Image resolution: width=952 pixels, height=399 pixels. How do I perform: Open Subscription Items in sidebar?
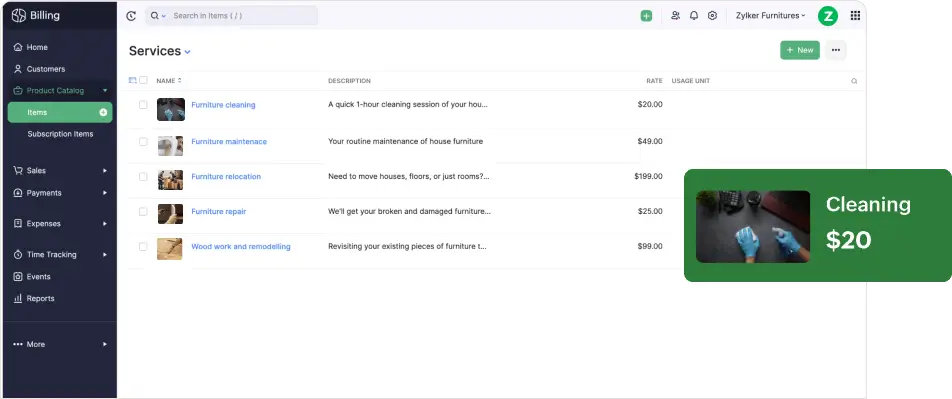coord(60,134)
